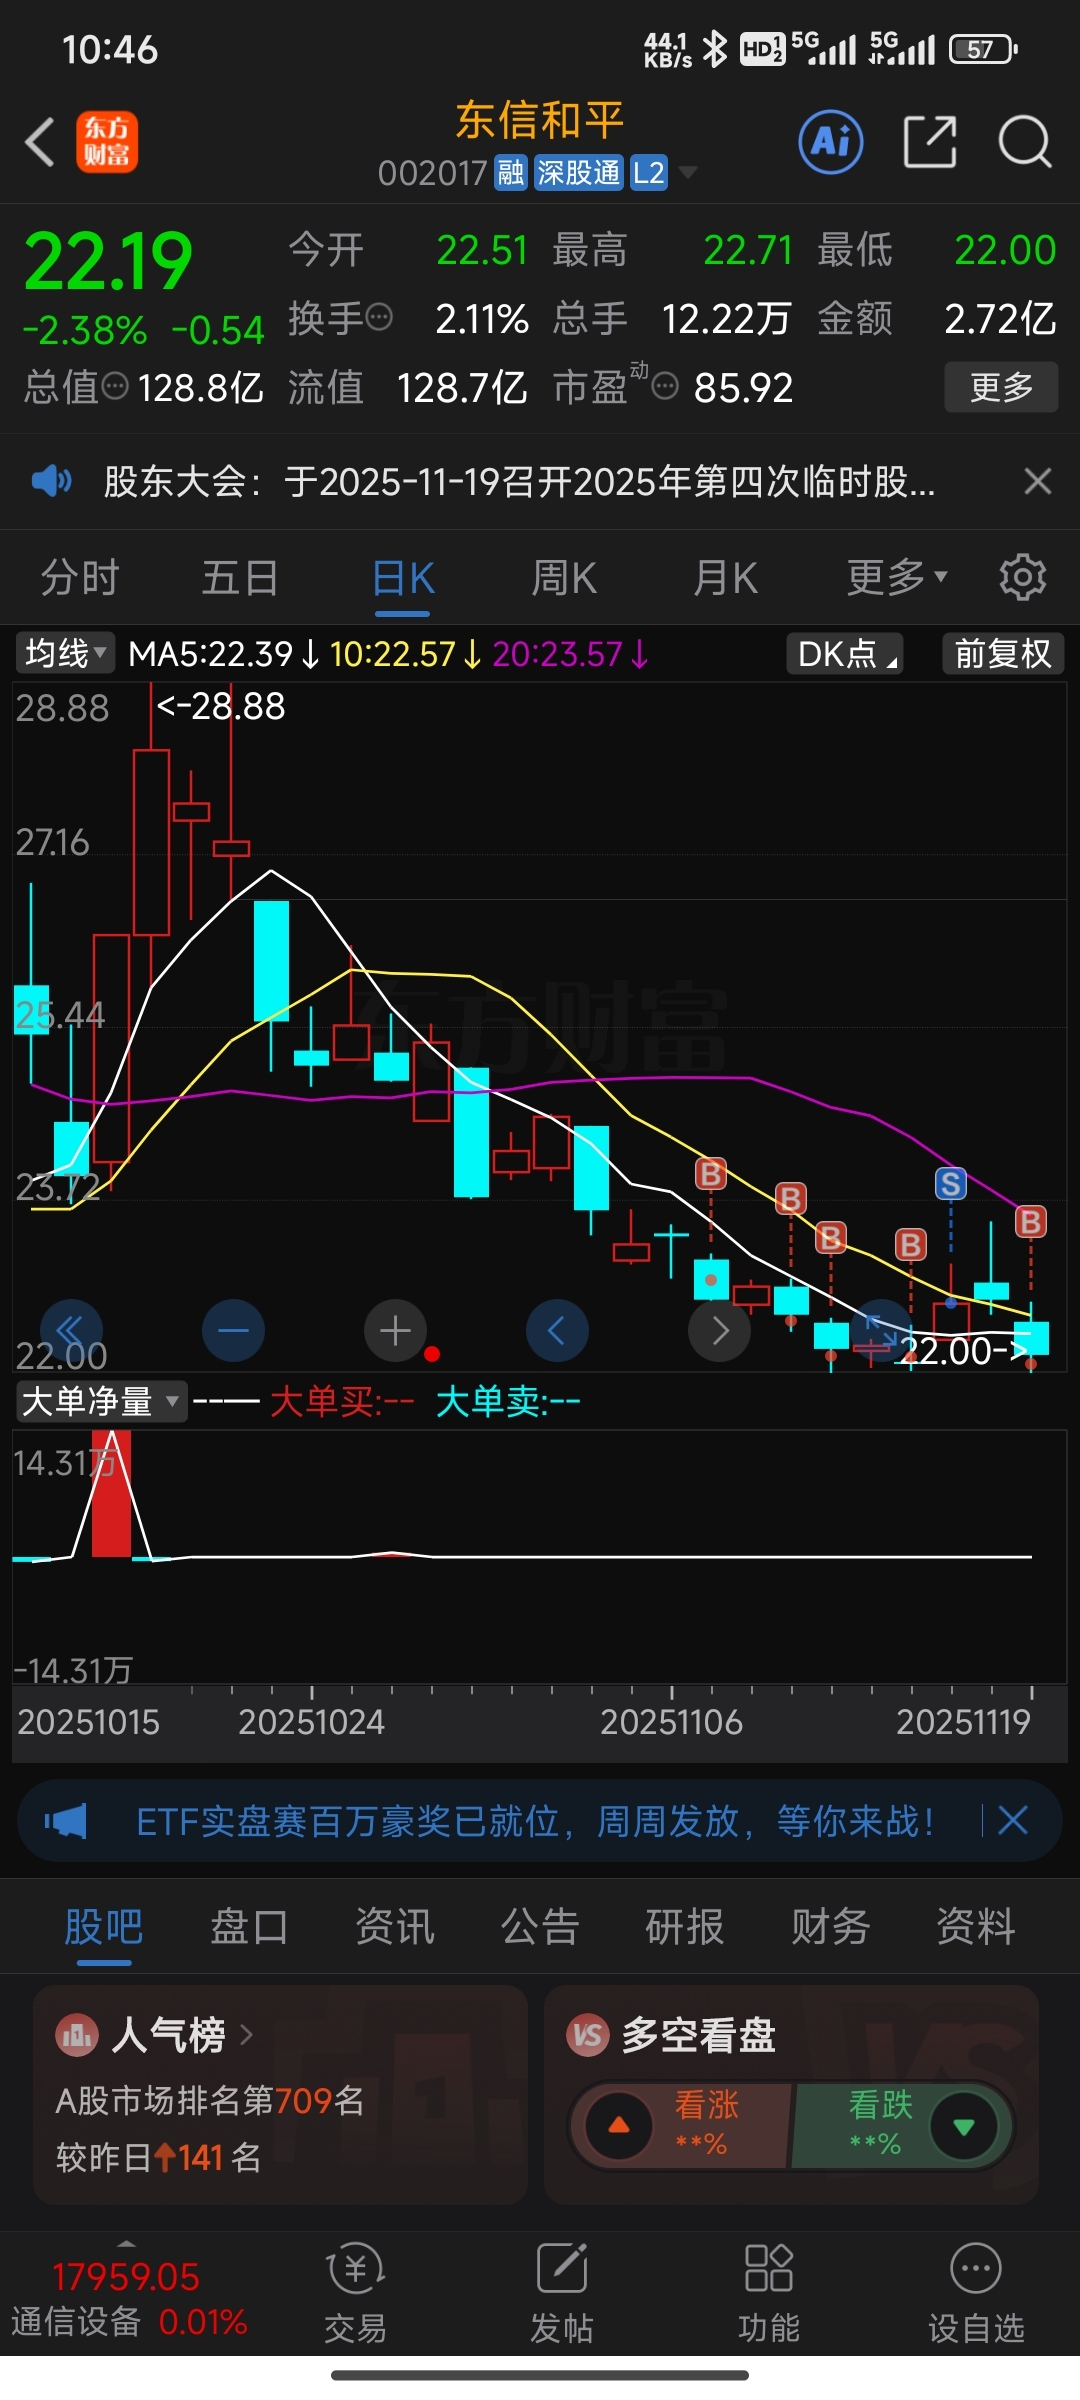The width and height of the screenshot is (1080, 2400).
Task: Open the 发帖 post button
Action: 562,2293
